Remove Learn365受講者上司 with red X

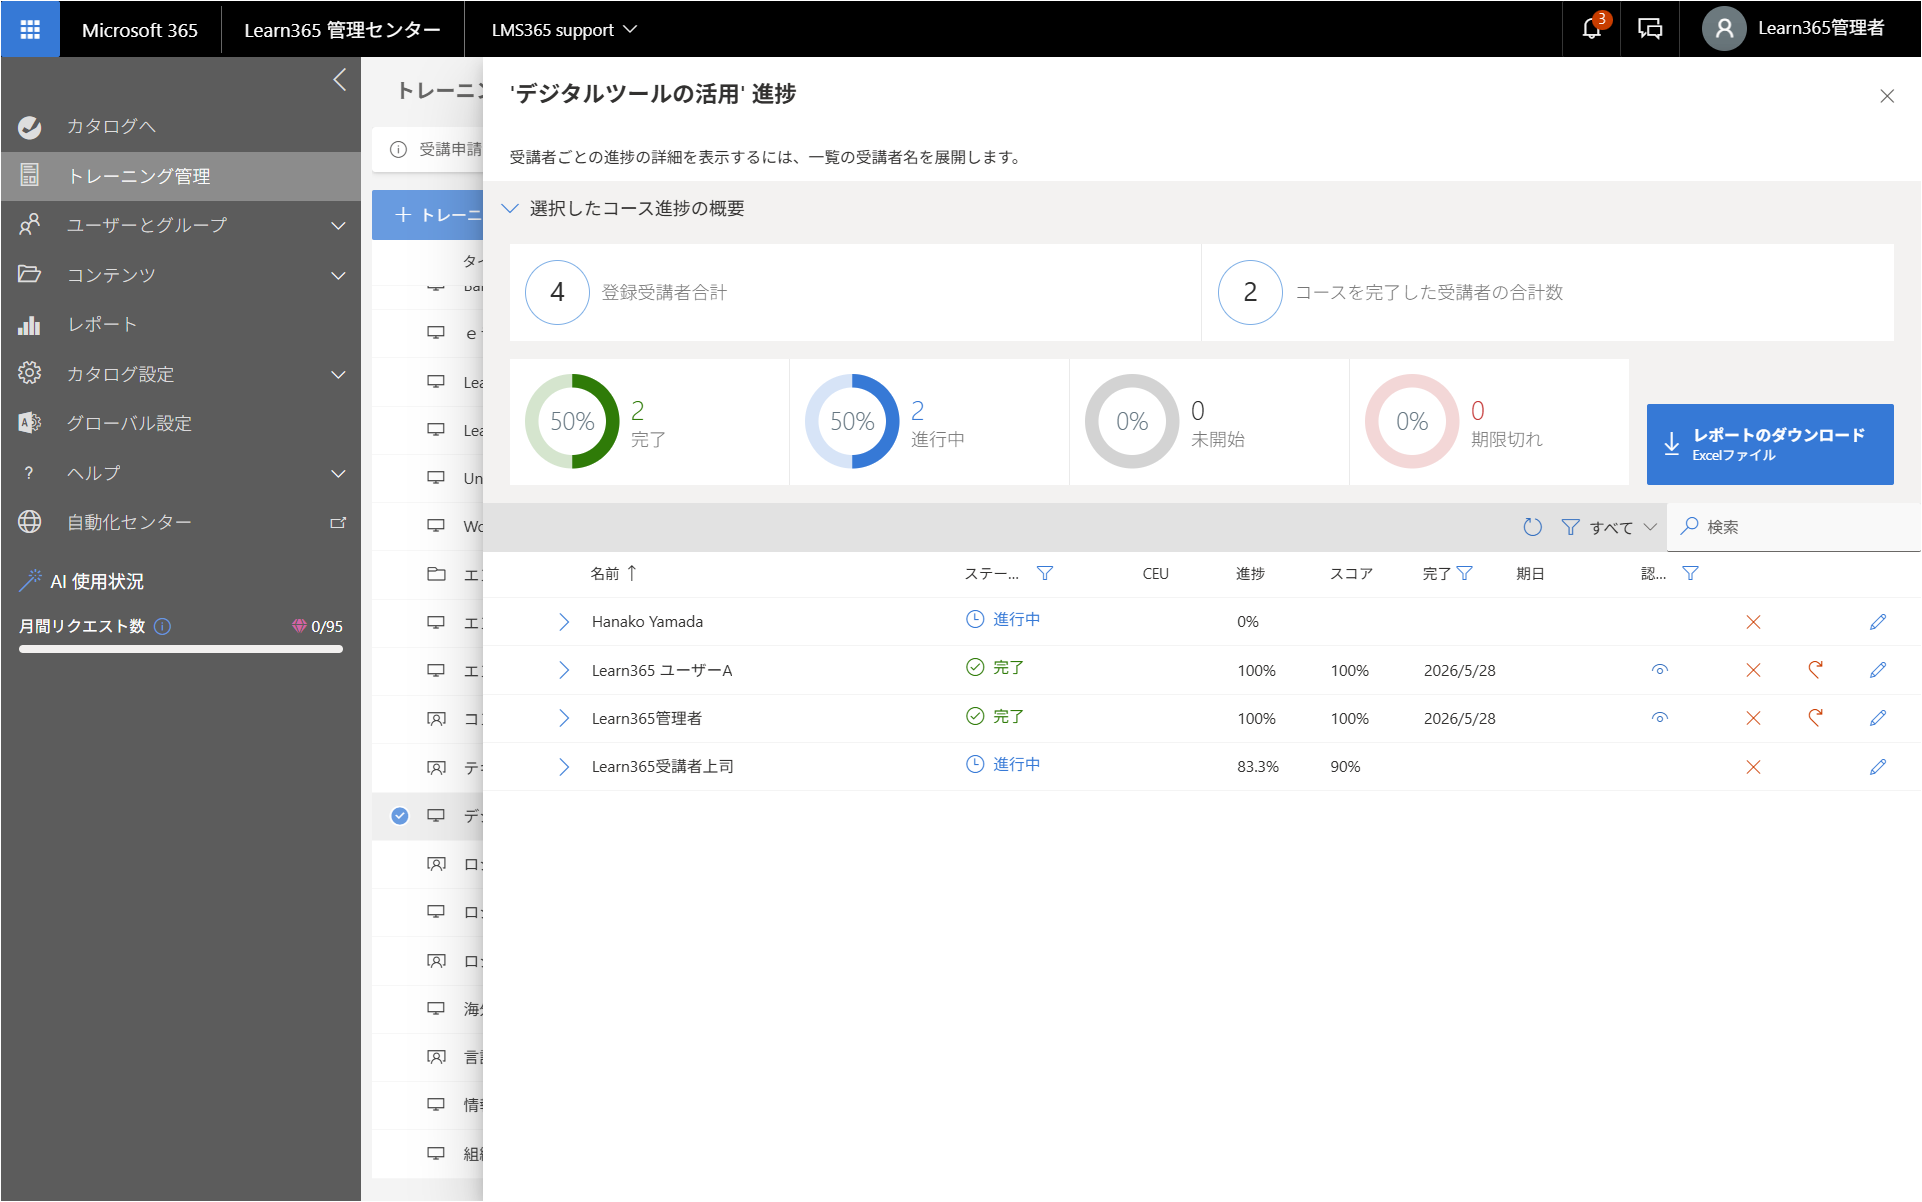(x=1753, y=767)
